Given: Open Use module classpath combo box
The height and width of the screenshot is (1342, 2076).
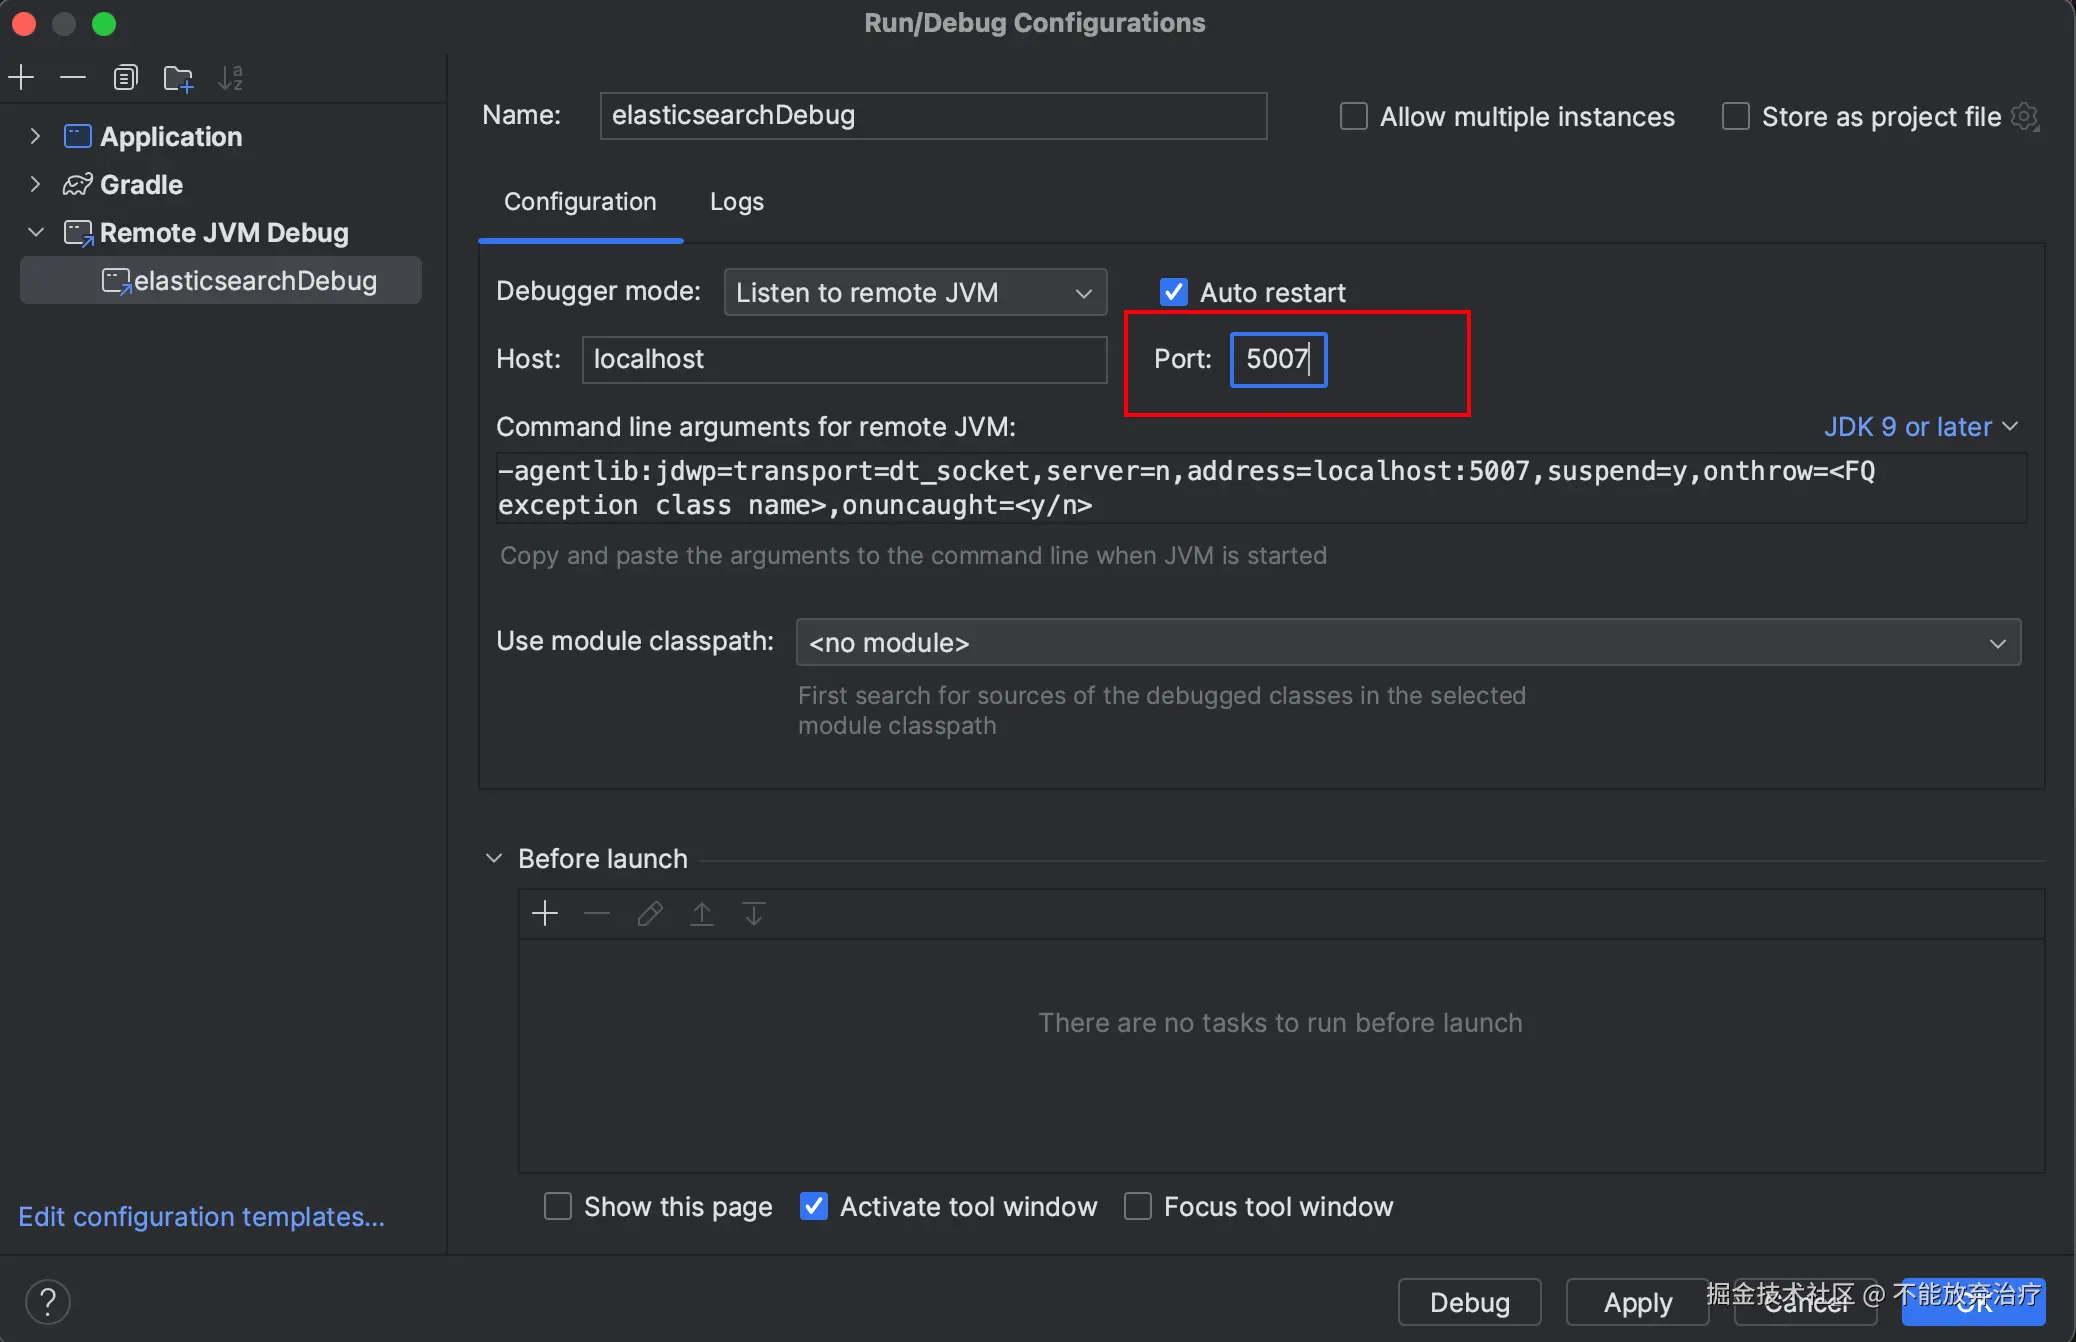Looking at the screenshot, I should (1407, 642).
